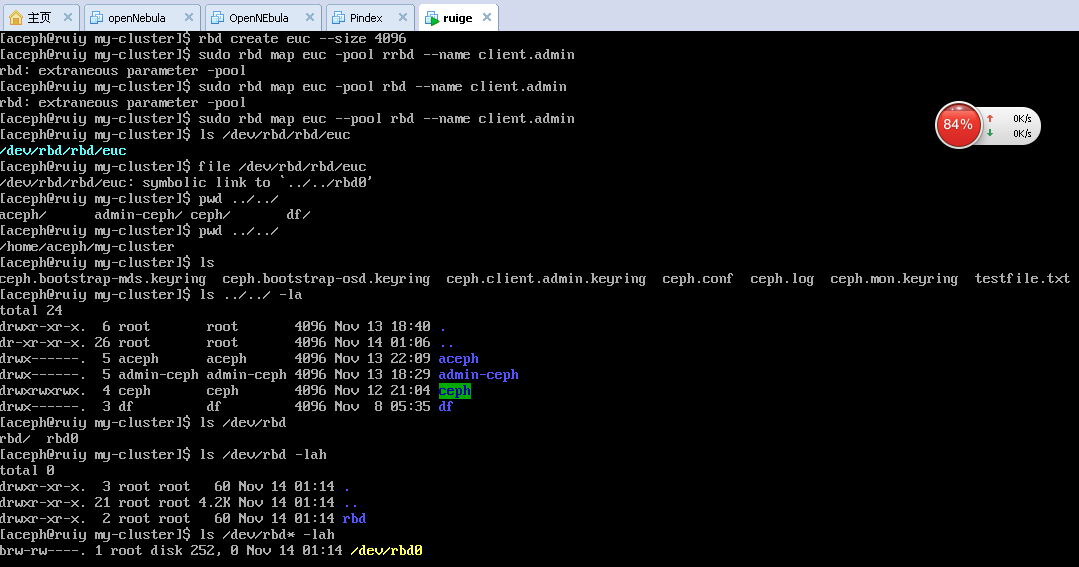Viewport: 1079px width, 567px height.
Task: Click the red 84% memory ball
Action: pyautogui.click(x=958, y=125)
